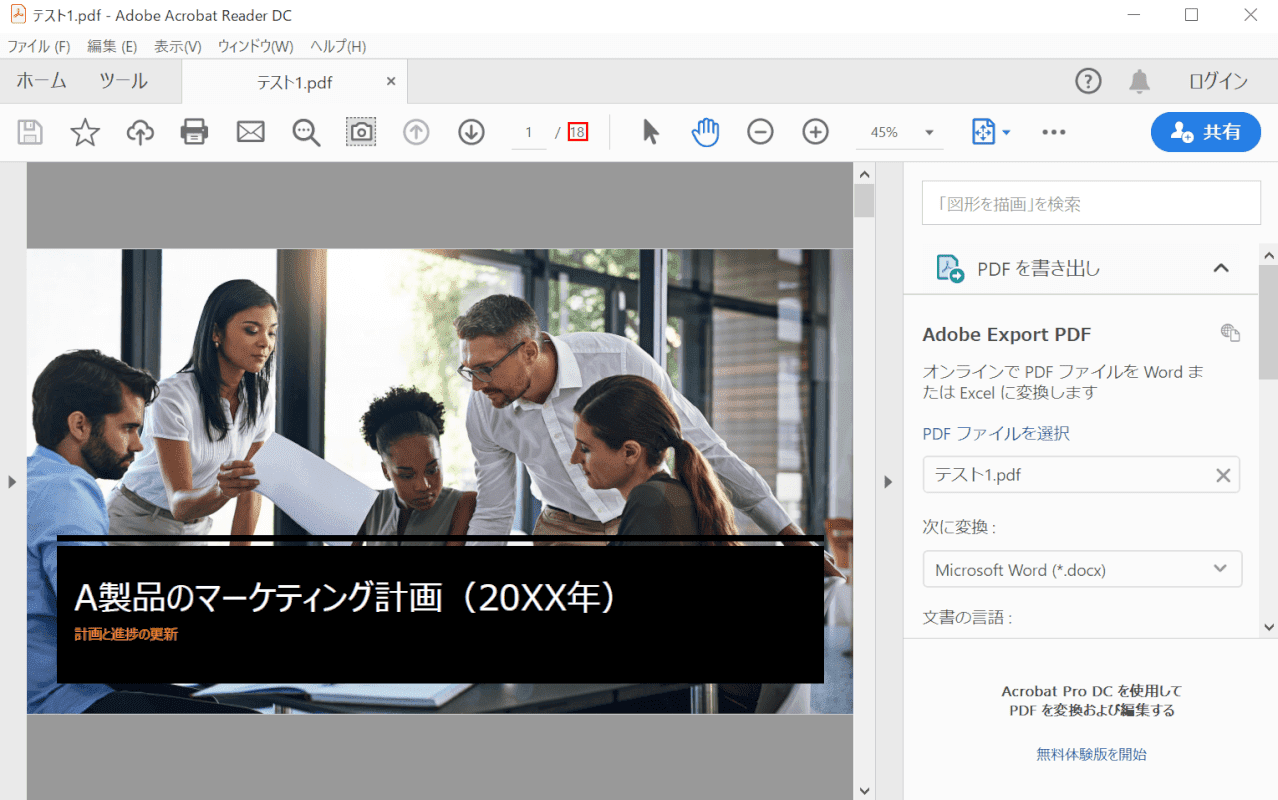Send the file by email envelope icon
1278x800 pixels.
coord(250,132)
